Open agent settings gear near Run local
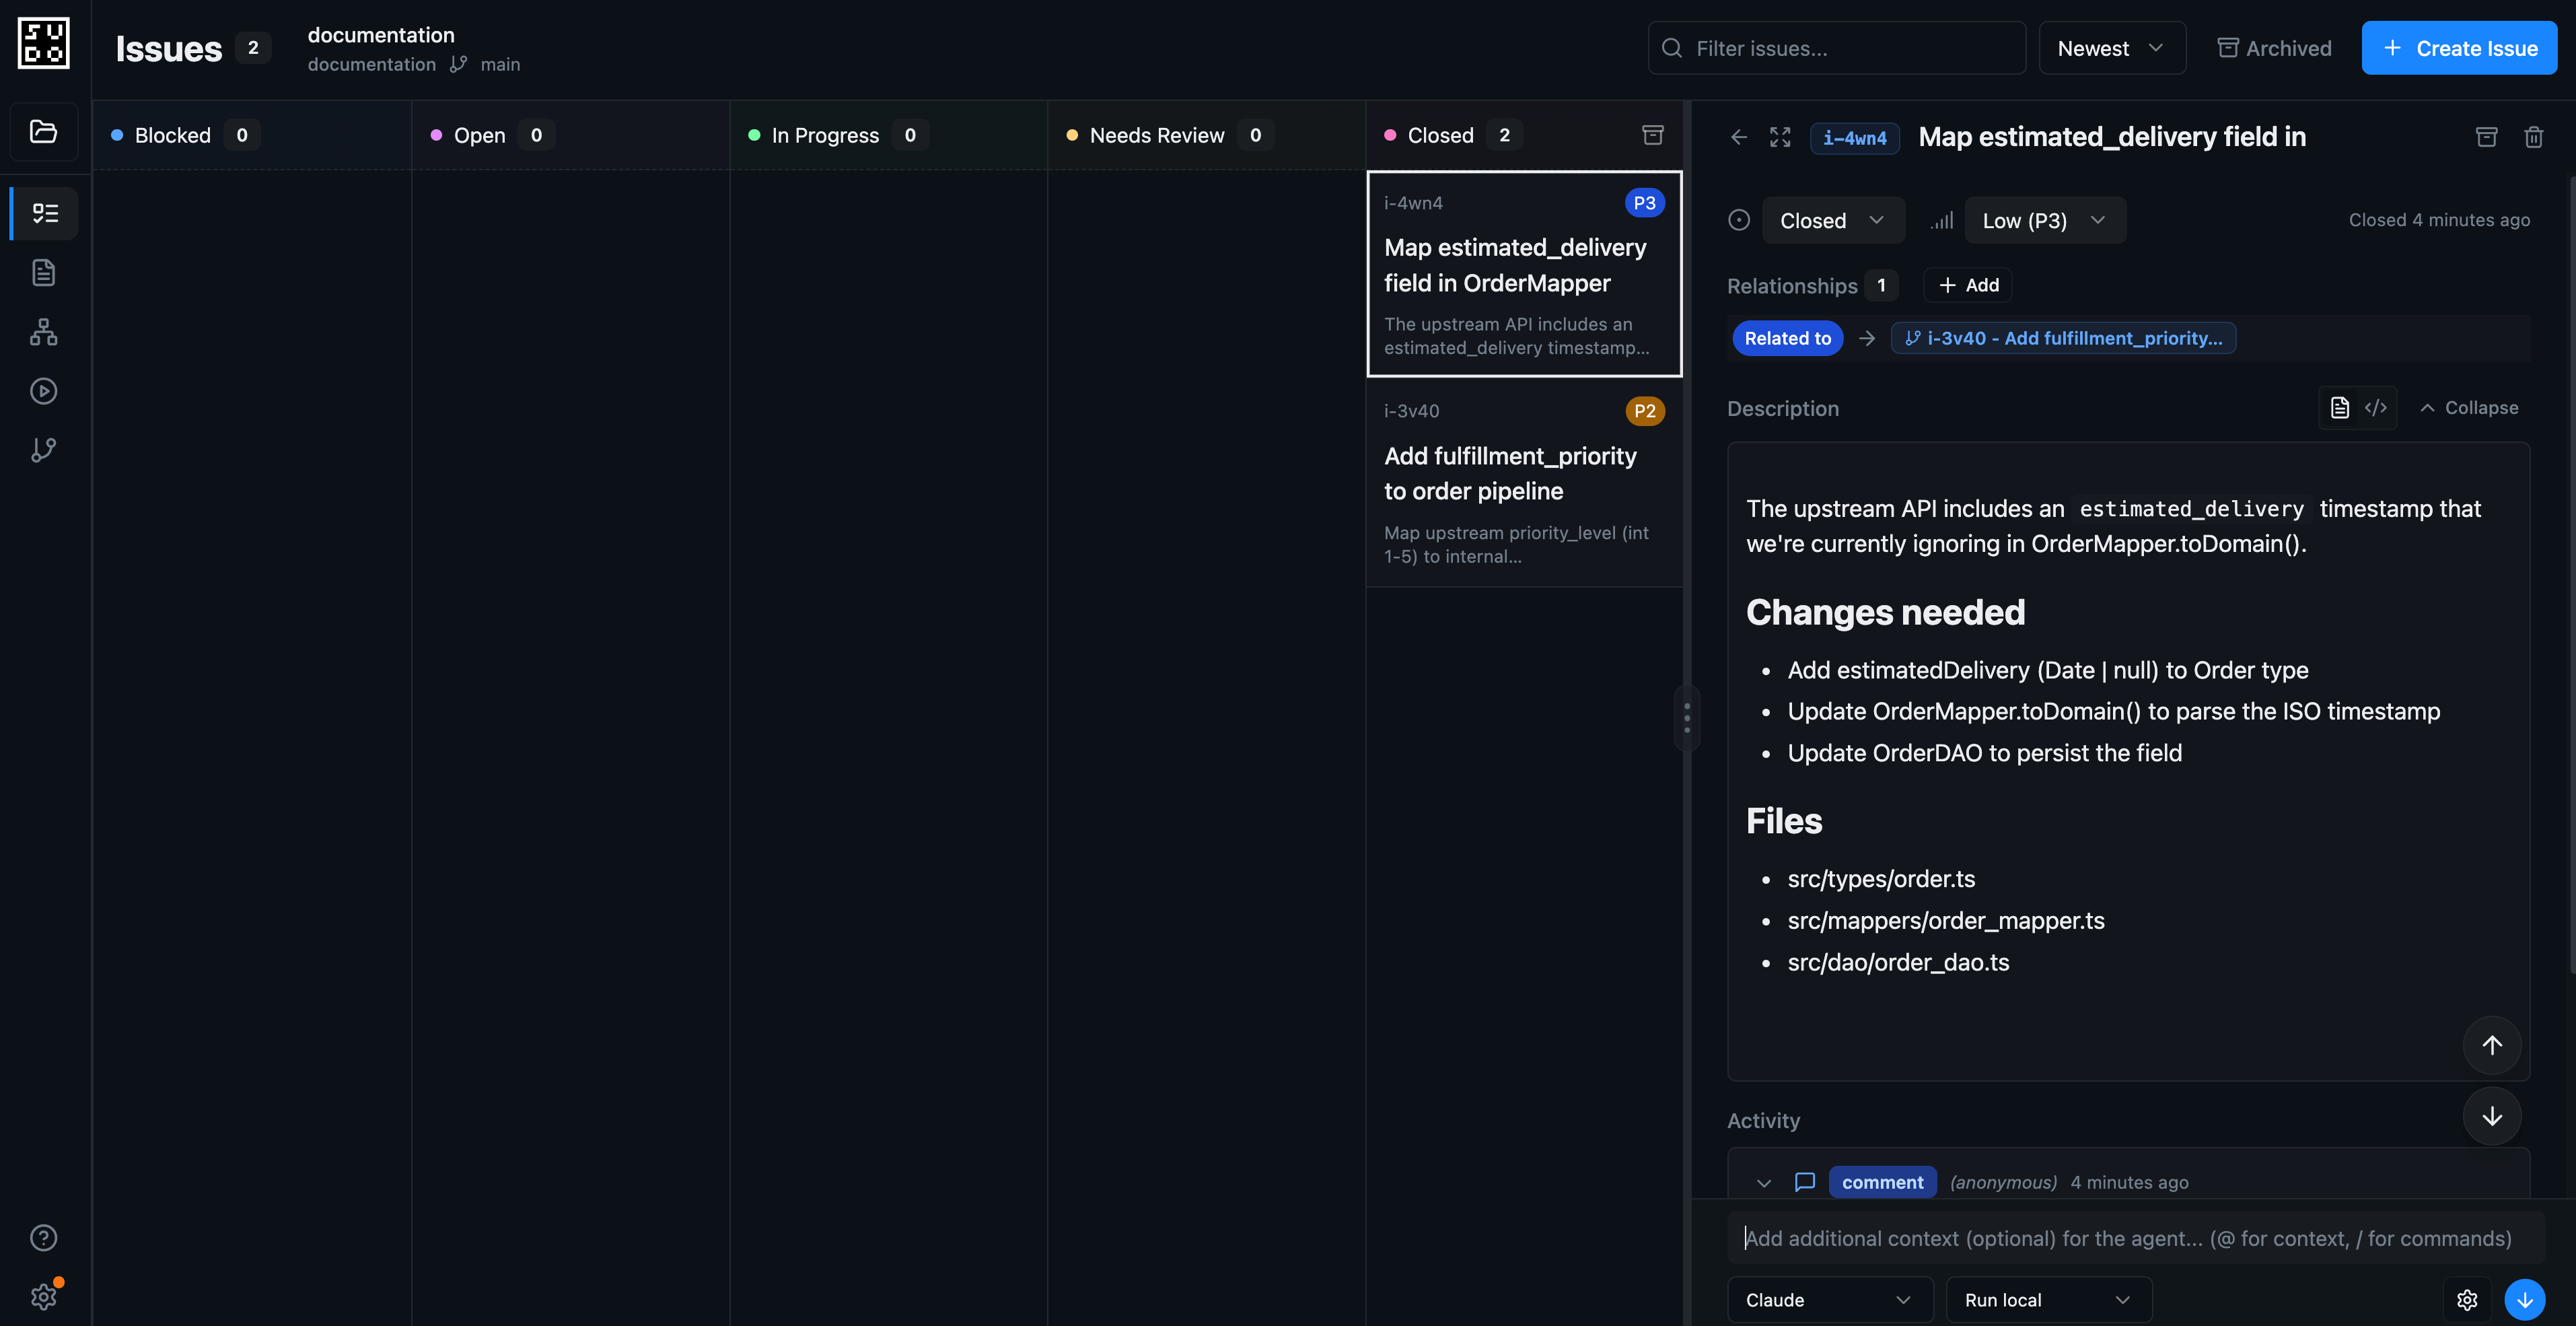The image size is (2576, 1326). coord(2467,1299)
